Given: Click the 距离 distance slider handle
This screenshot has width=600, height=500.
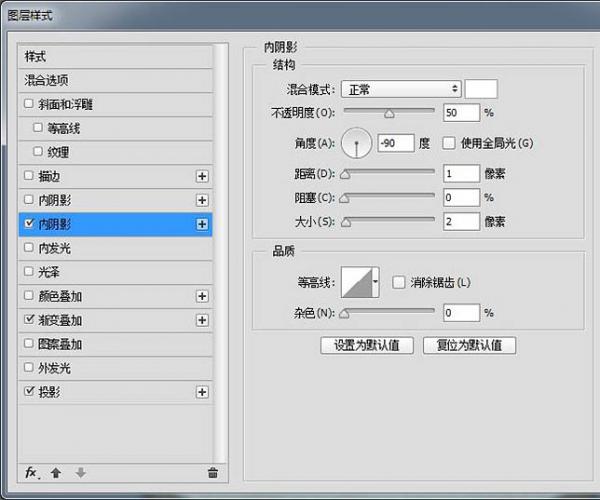Looking at the screenshot, I should (345, 175).
